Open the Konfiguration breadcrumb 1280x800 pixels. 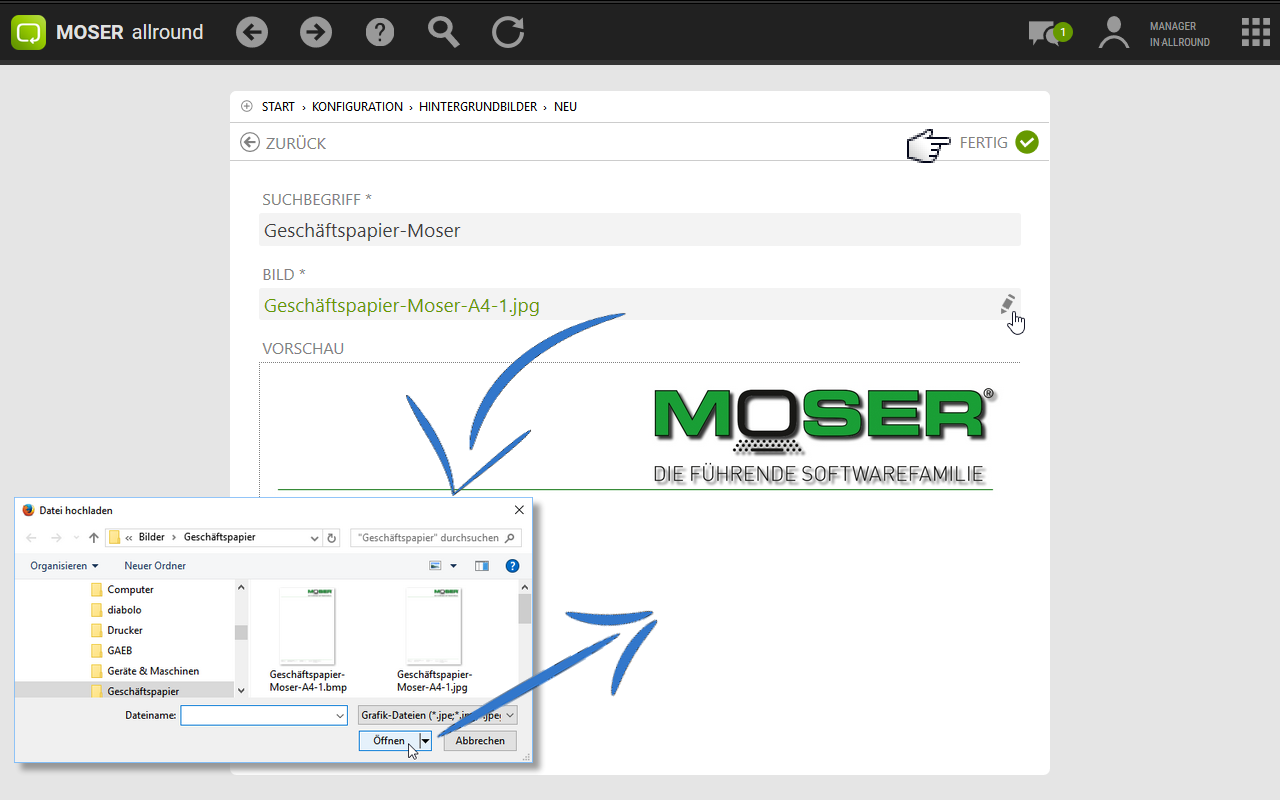click(357, 107)
